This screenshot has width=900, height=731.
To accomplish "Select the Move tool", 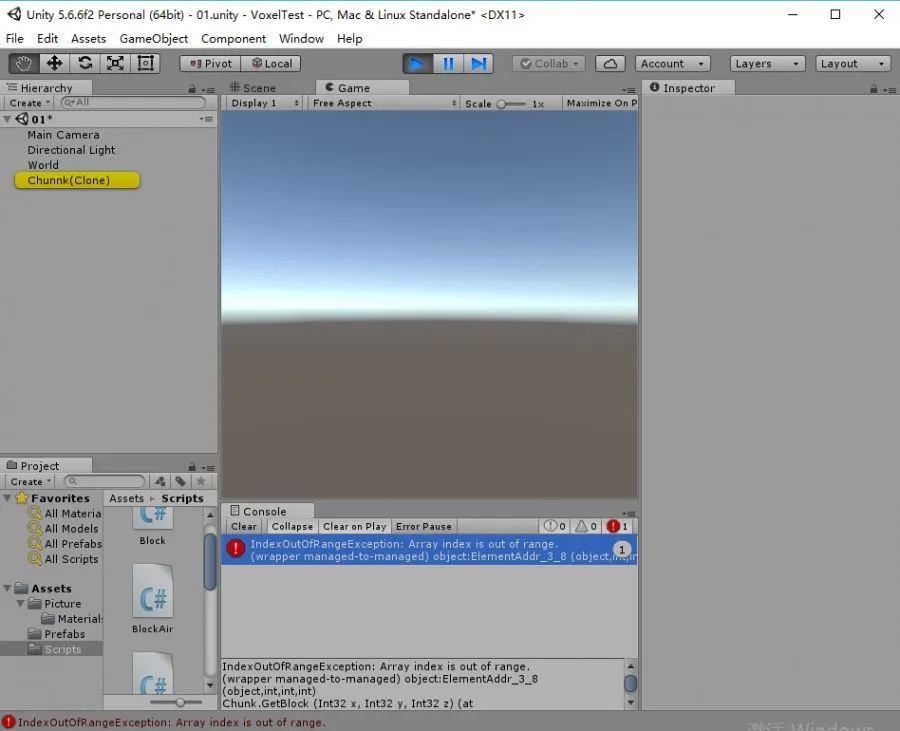I will point(55,63).
